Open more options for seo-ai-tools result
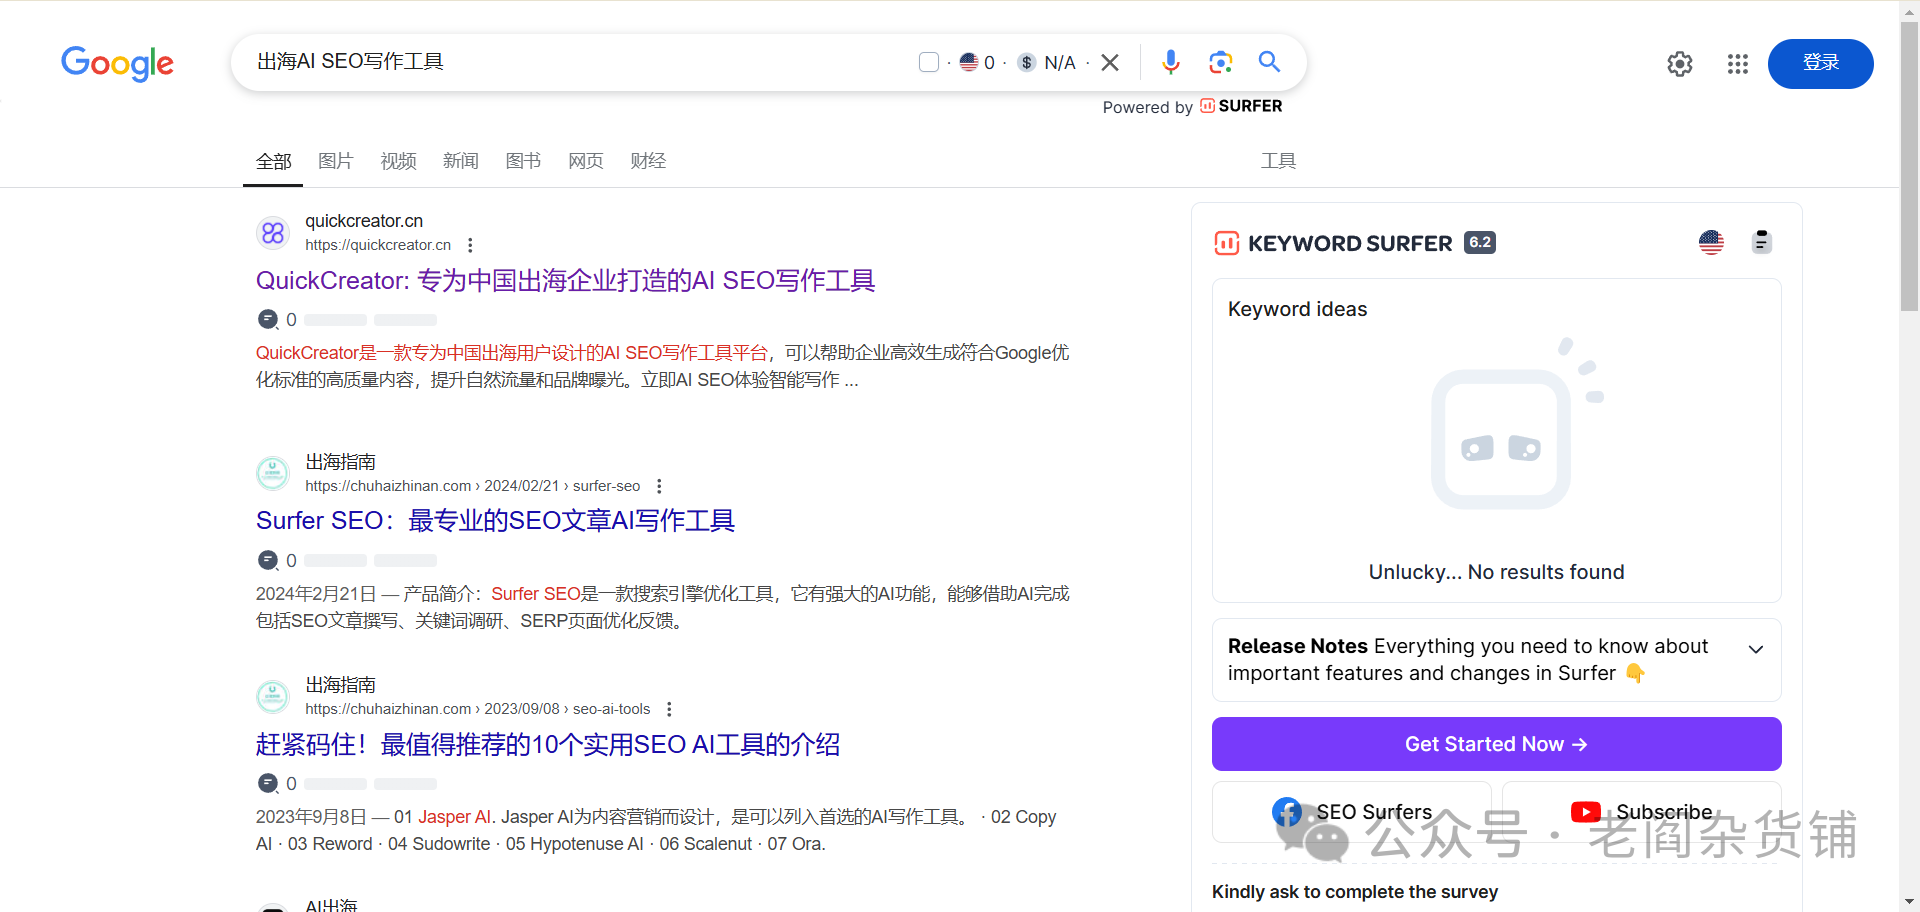Viewport: 1920px width, 912px height. pyautogui.click(x=669, y=709)
